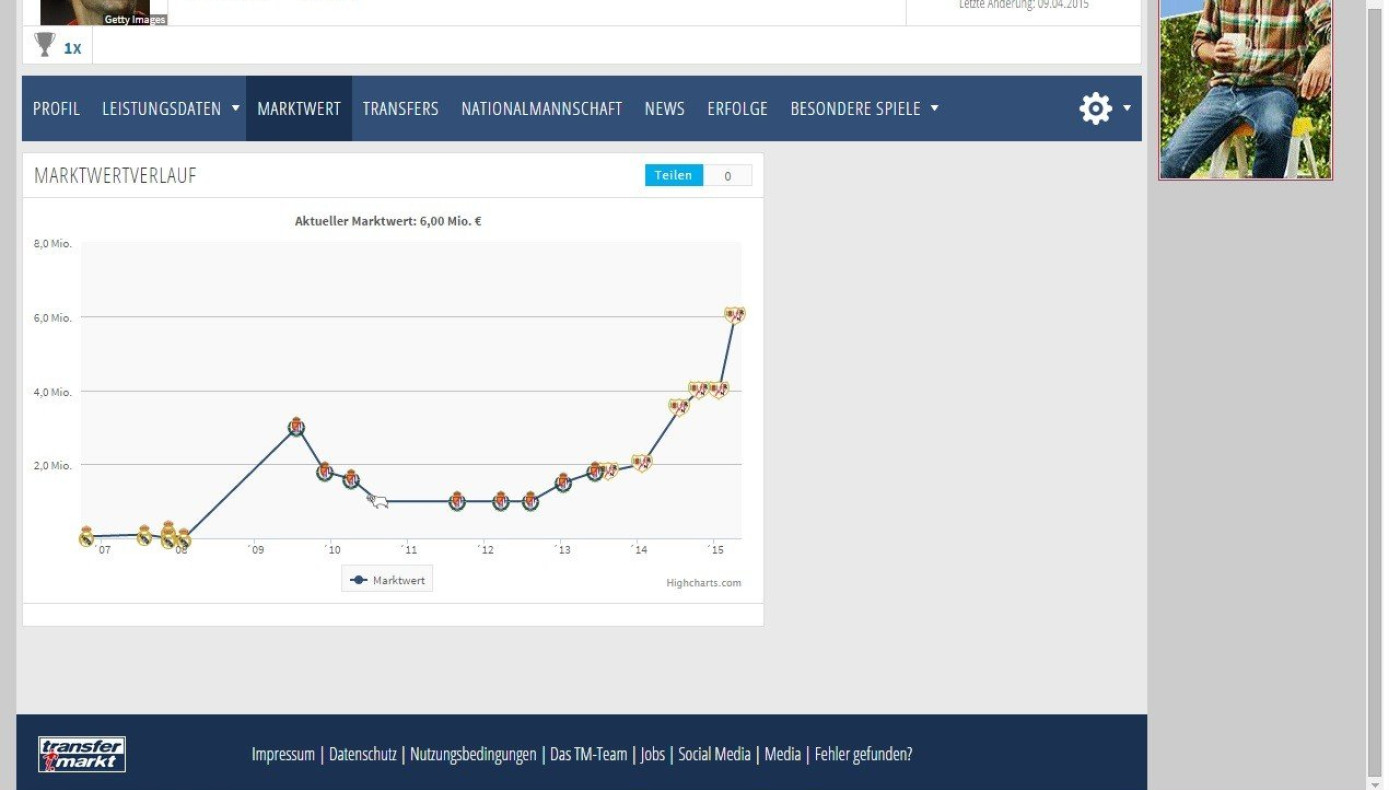Click the Transfermarkt logo in footer

pyautogui.click(x=82, y=754)
